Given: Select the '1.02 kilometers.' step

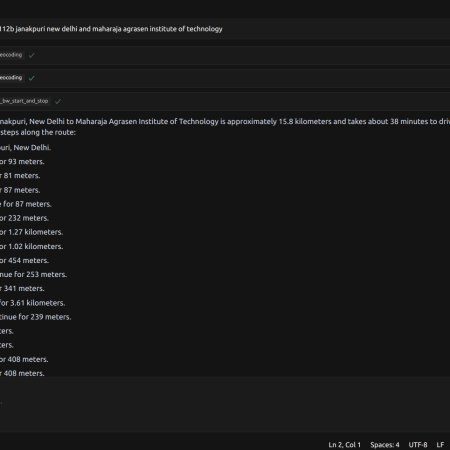Looking at the screenshot, I should [31, 246].
